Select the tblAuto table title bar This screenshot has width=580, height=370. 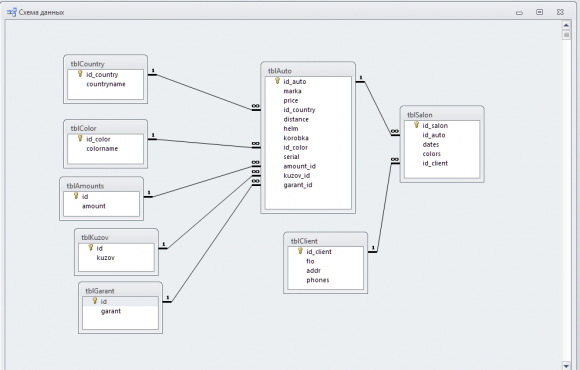[x=308, y=70]
